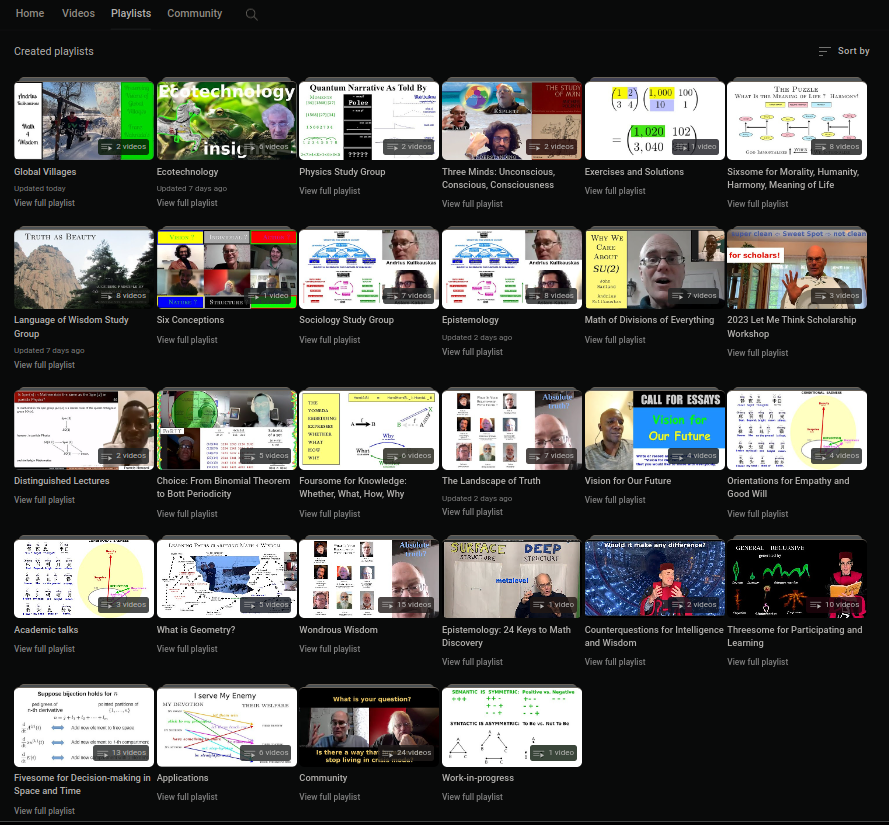Image resolution: width=889 pixels, height=825 pixels.
Task: Click playlist icon on Wondrous Wisdom badge
Action: (387, 605)
